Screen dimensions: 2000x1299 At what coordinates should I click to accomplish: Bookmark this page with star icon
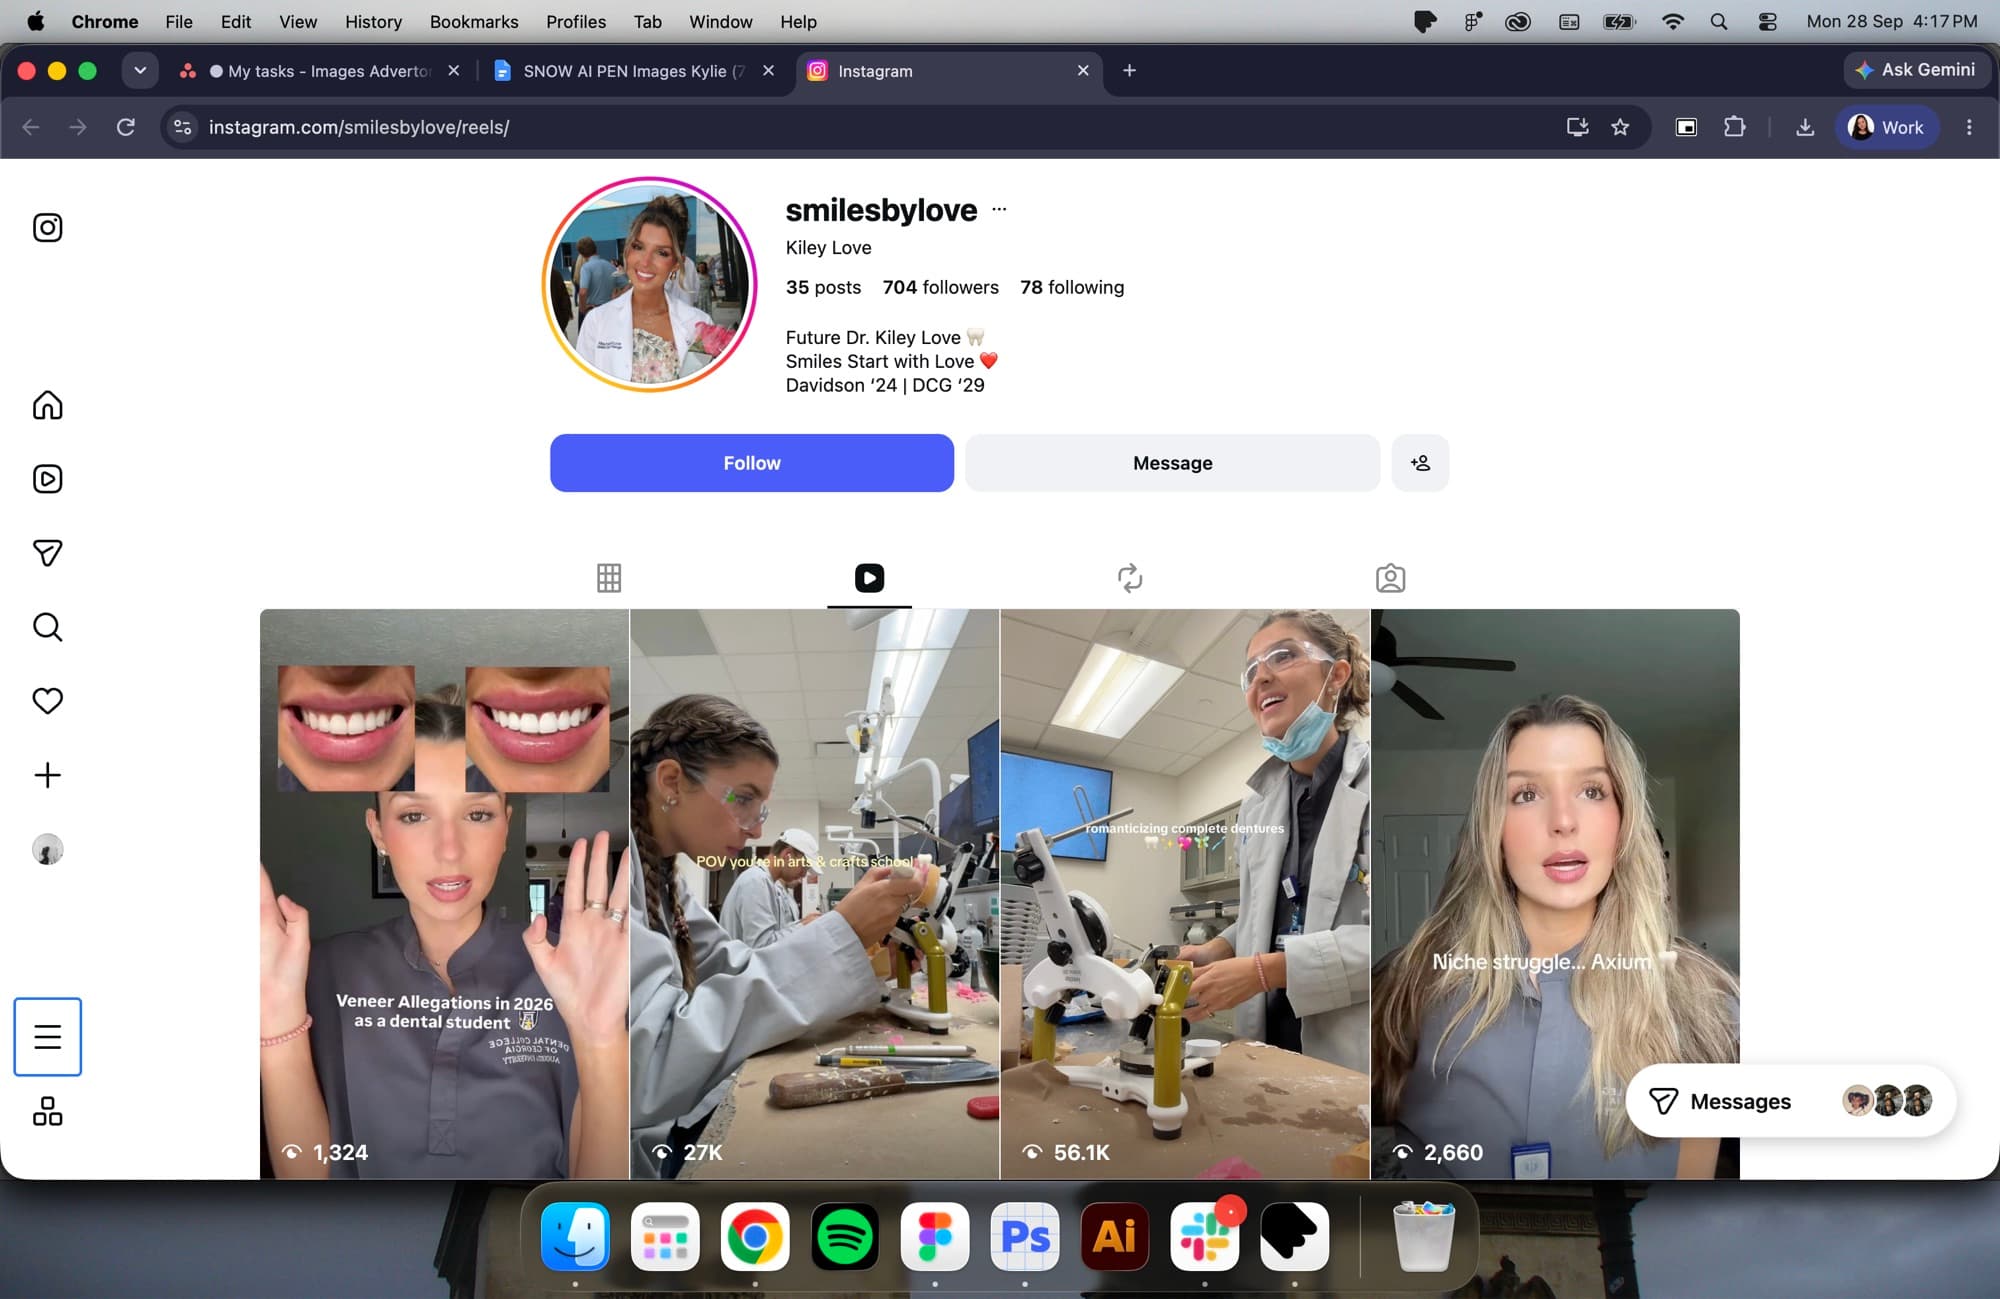tap(1620, 127)
